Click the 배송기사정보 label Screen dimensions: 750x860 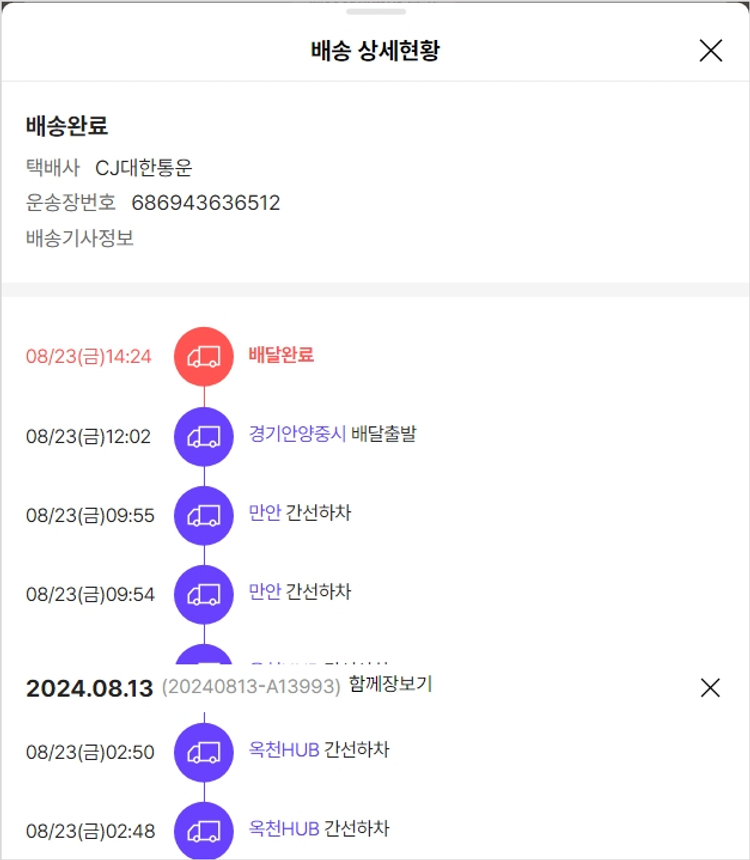(80, 238)
